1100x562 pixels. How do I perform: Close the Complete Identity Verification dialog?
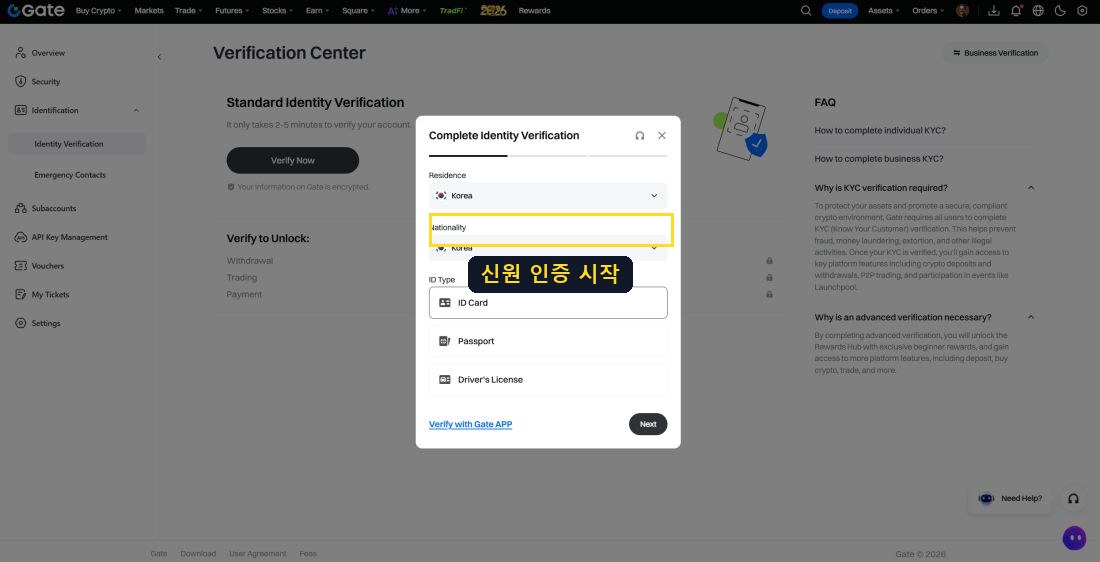662,135
